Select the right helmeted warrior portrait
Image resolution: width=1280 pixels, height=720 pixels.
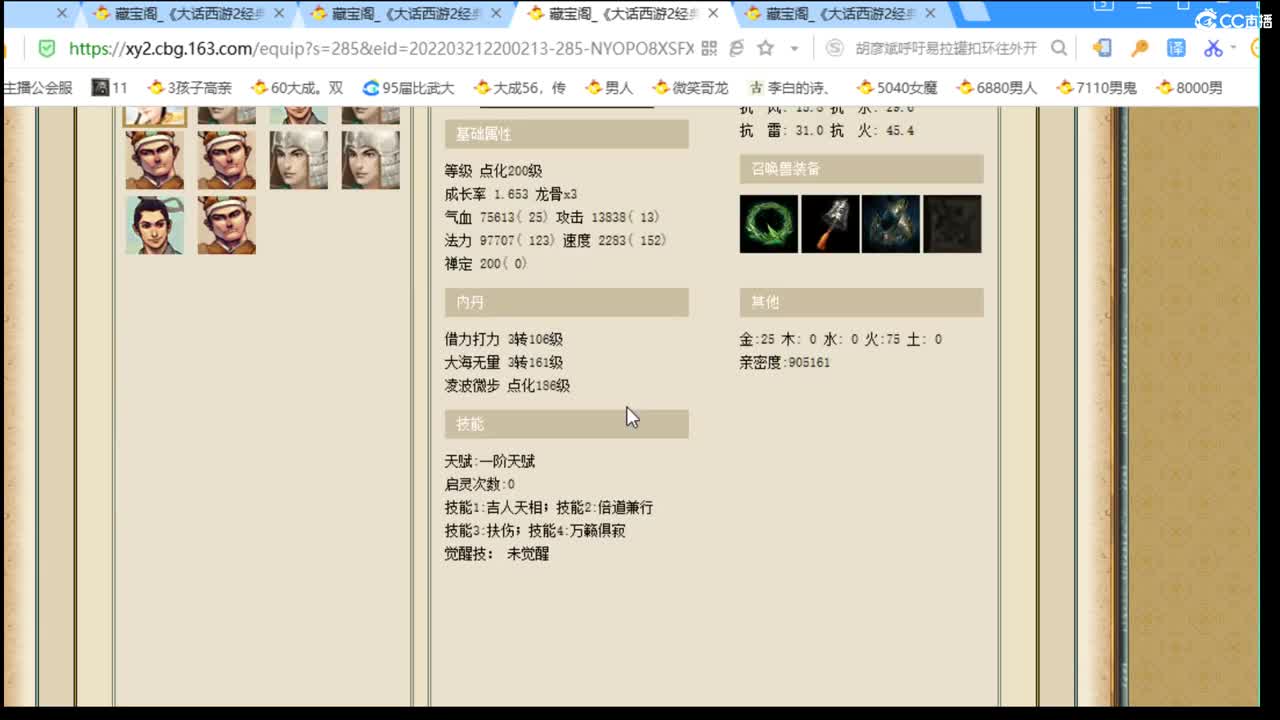(371, 160)
